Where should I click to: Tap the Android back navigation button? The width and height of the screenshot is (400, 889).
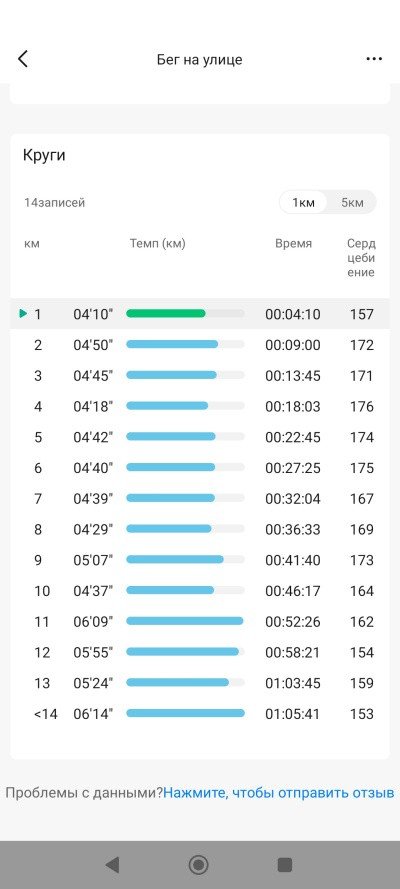click(x=112, y=865)
